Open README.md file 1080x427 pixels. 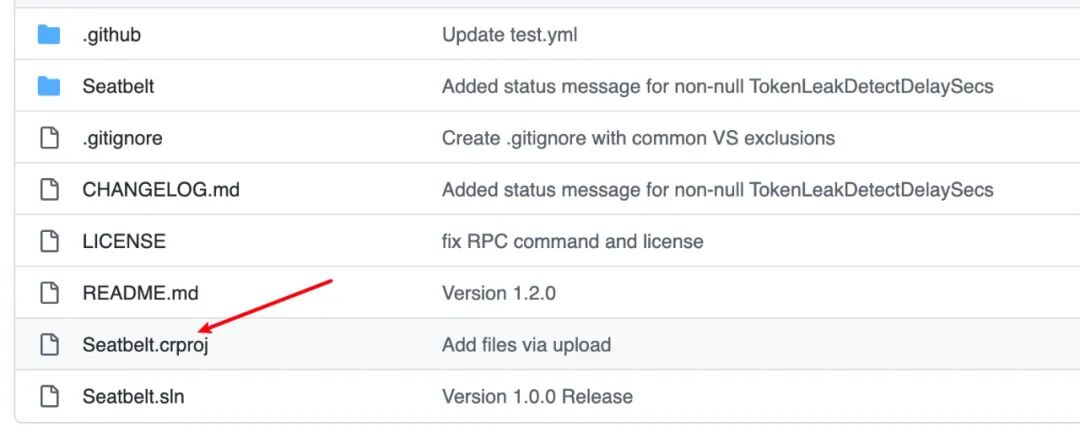[140, 293]
